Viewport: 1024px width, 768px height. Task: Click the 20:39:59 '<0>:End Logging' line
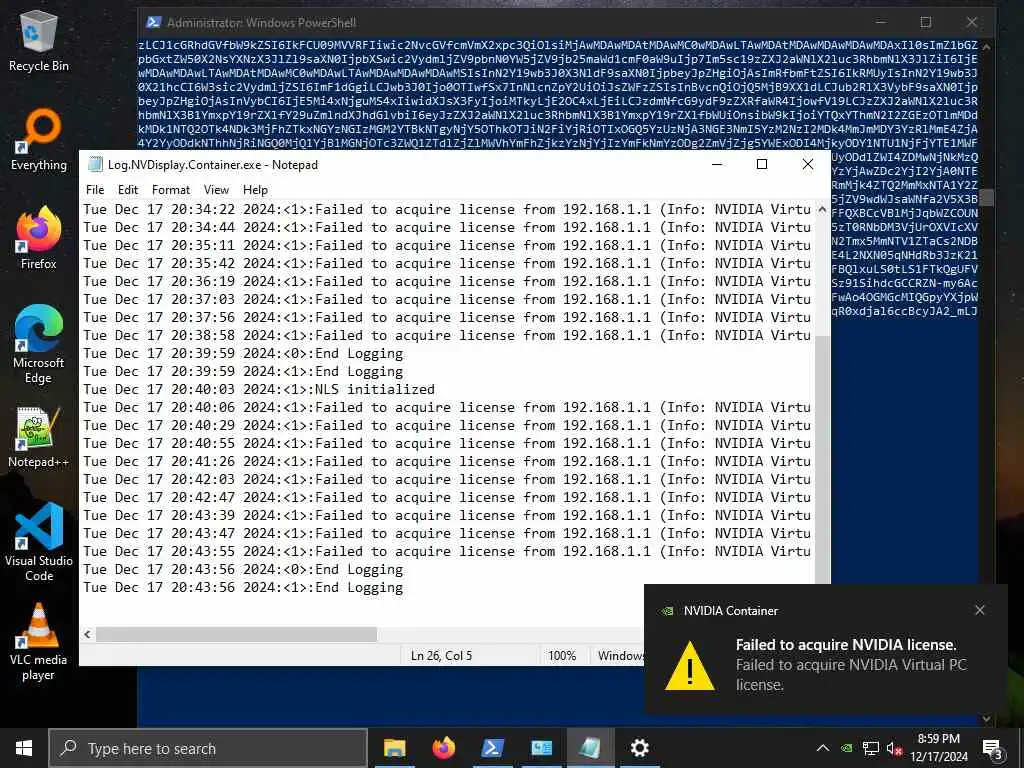coord(243,353)
